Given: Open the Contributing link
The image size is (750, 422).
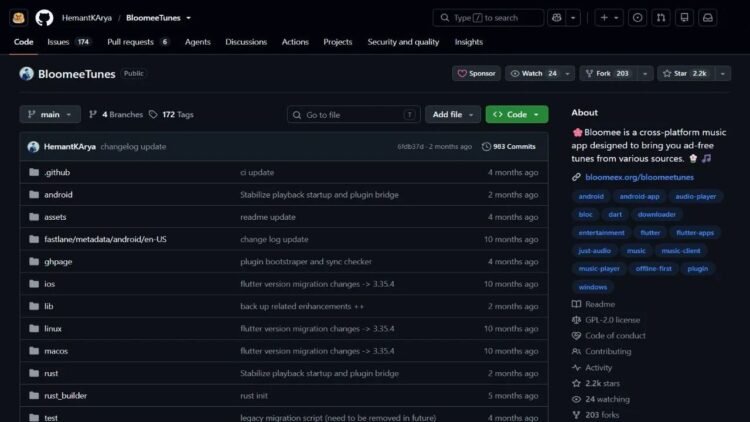Looking at the screenshot, I should pyautogui.click(x=608, y=352).
